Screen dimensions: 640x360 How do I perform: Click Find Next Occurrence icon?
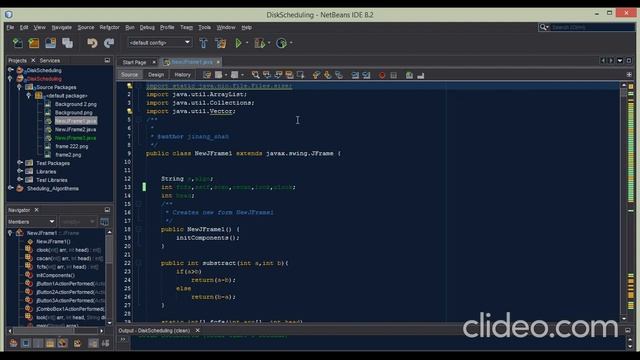coord(278,75)
